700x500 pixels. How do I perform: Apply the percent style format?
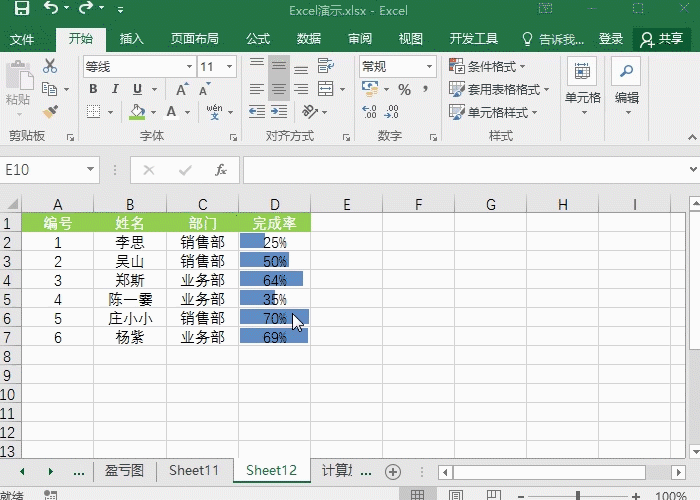click(404, 90)
